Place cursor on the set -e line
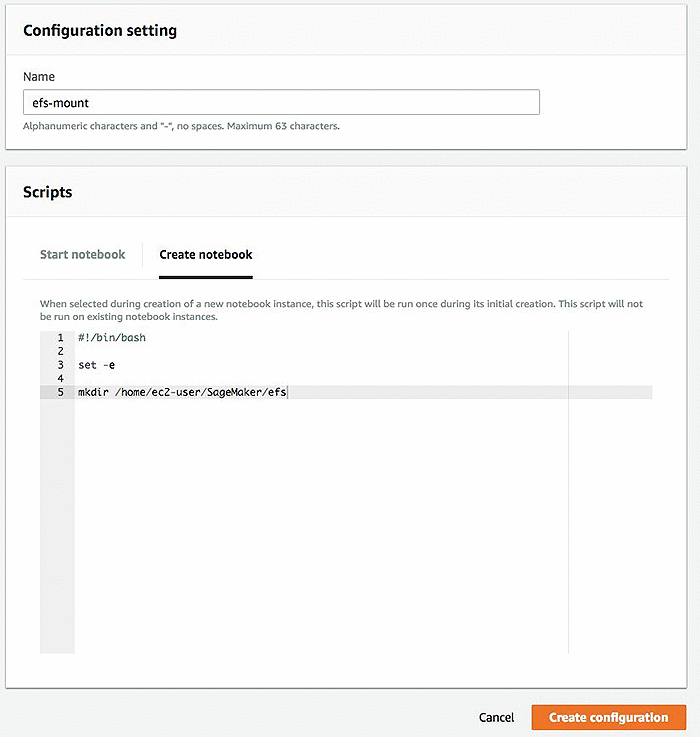 click(96, 365)
